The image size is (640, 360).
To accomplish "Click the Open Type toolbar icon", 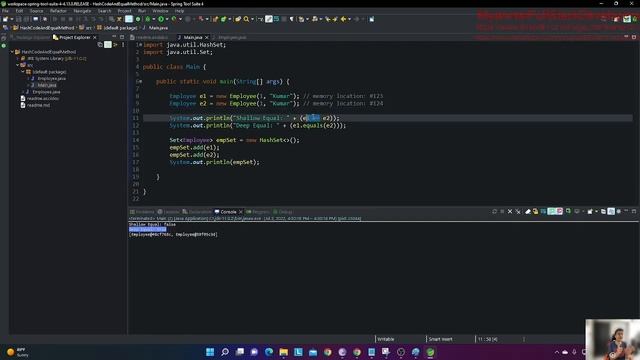I will point(238,19).
